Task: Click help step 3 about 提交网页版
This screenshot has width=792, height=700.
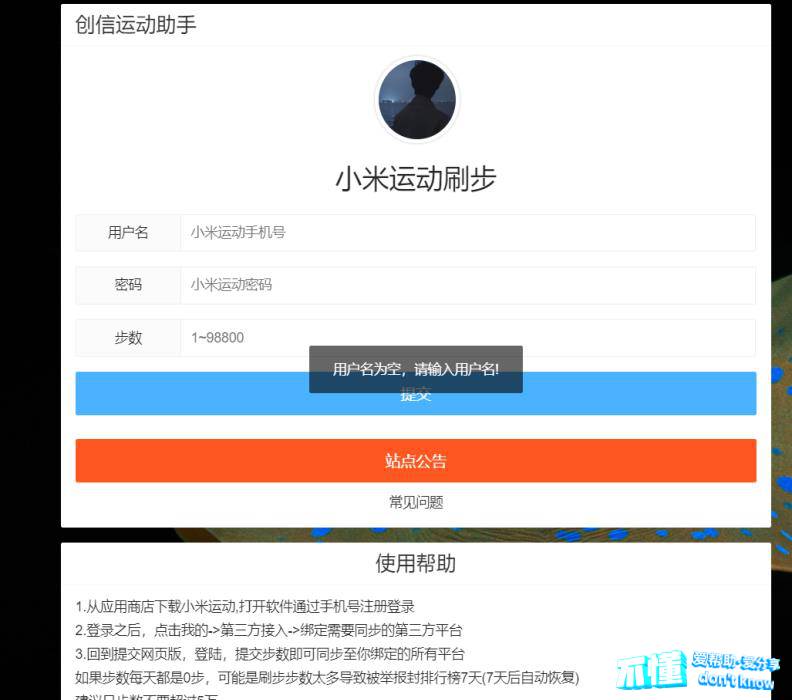Action: click(x=270, y=654)
